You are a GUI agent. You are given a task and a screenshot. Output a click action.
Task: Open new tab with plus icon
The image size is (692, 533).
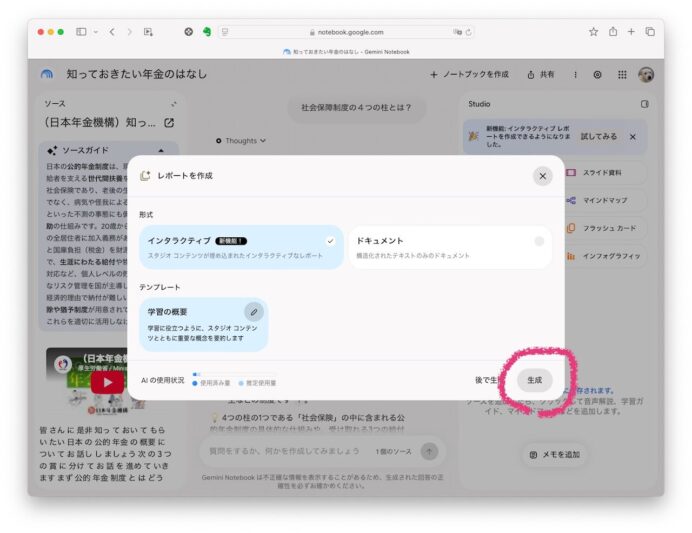coord(631,31)
